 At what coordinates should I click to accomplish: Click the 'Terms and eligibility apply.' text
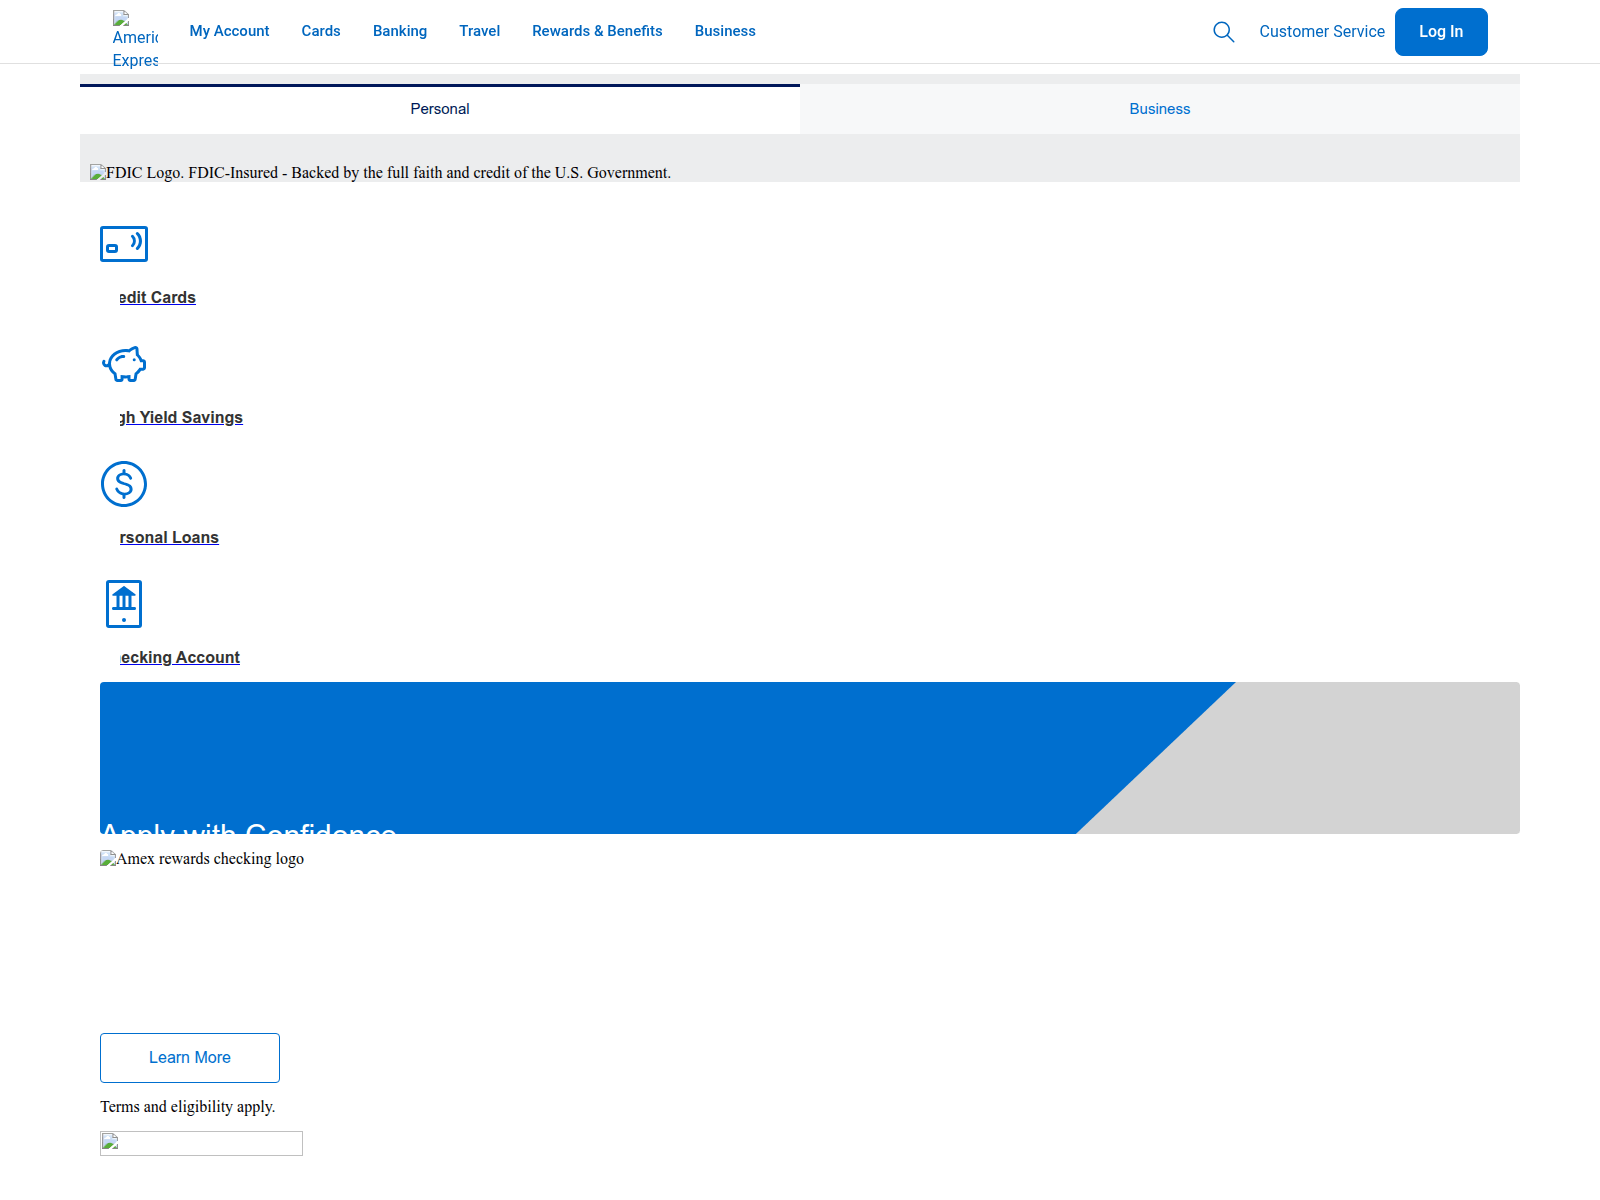coord(188,1107)
